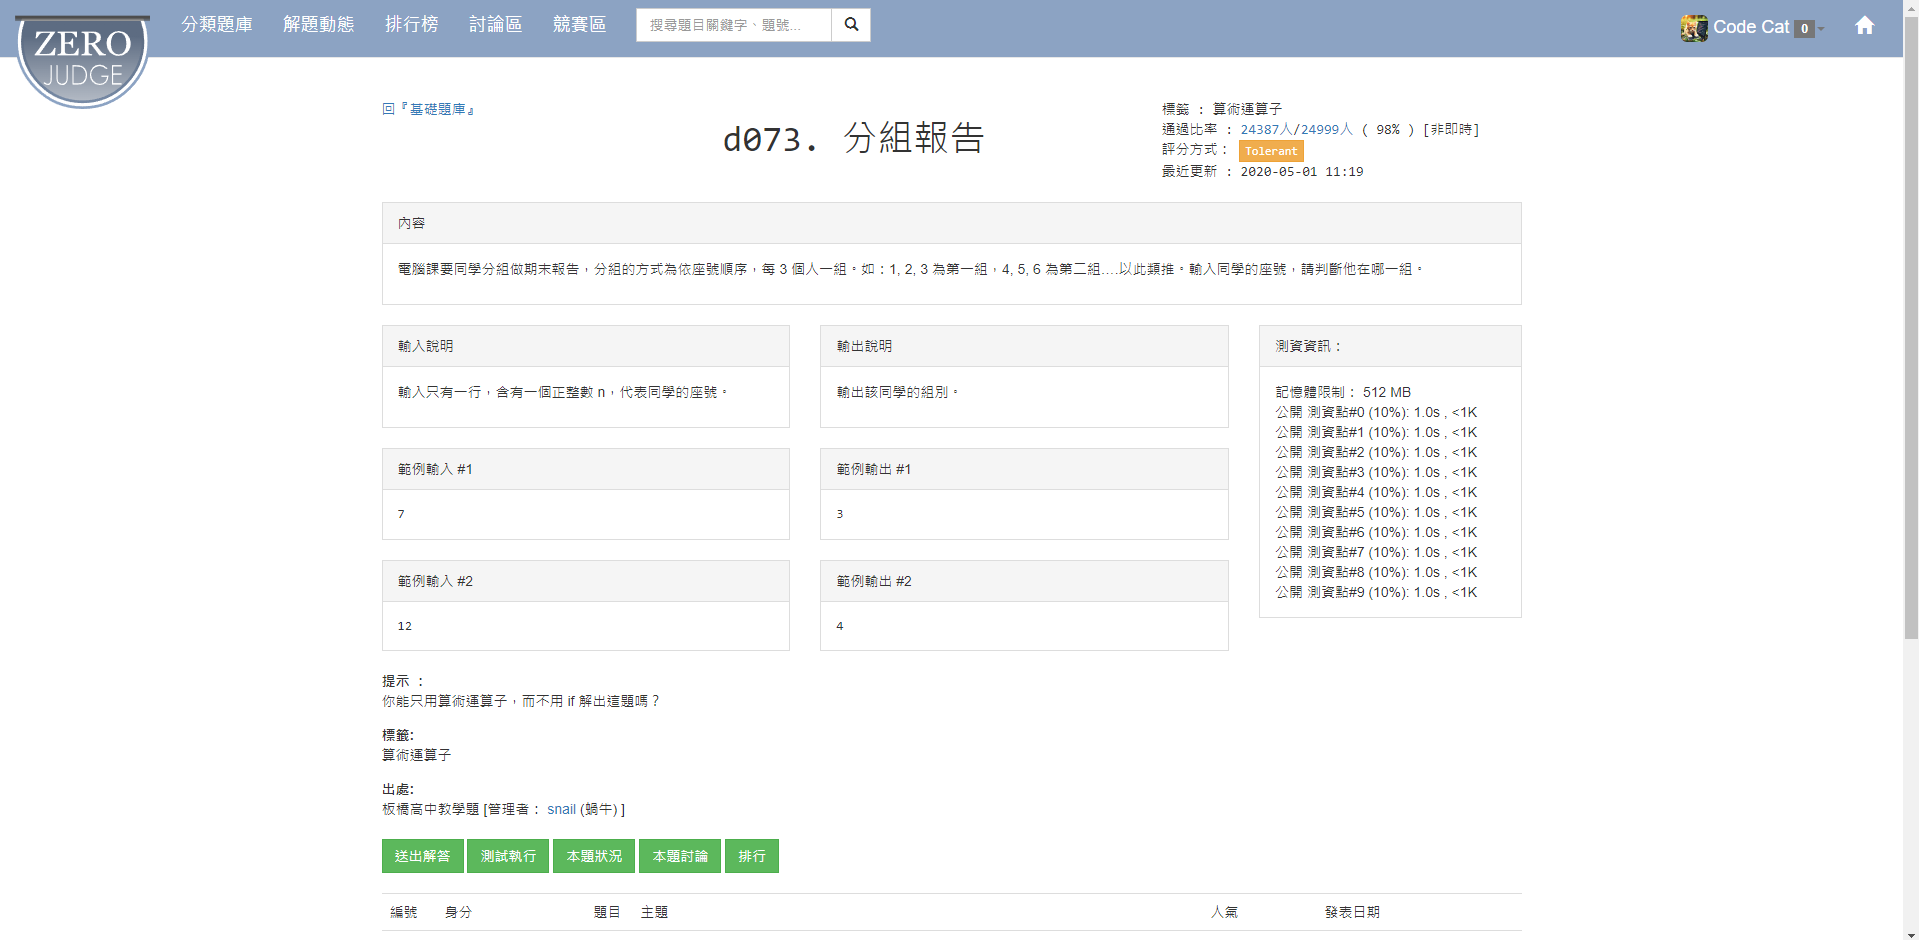View author snail's profile link

[561, 809]
